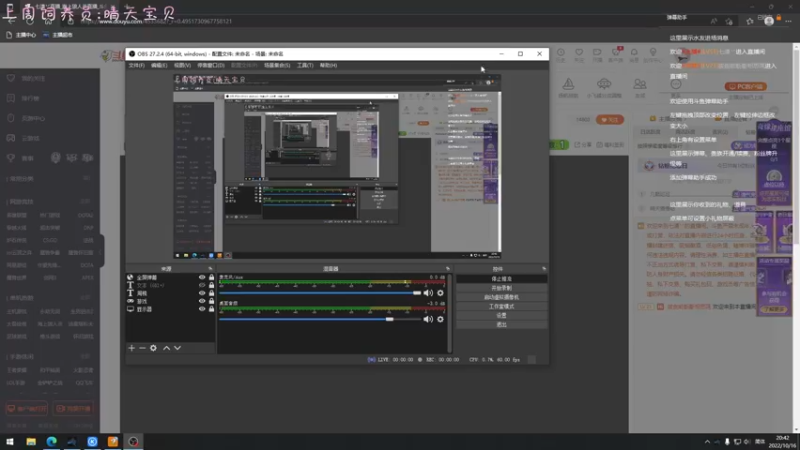Image resolution: width=800 pixels, height=450 pixels.
Task: Open the 帮助(H) menu in OBS
Action: pos(329,65)
